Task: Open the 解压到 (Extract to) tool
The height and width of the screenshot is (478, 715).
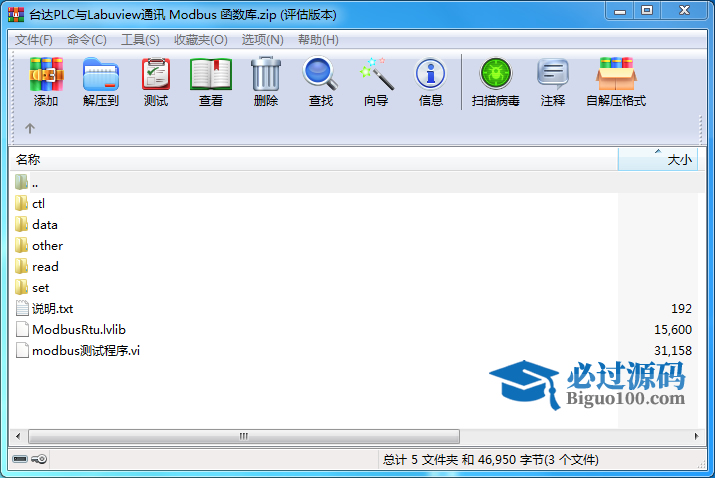Action: (101, 74)
